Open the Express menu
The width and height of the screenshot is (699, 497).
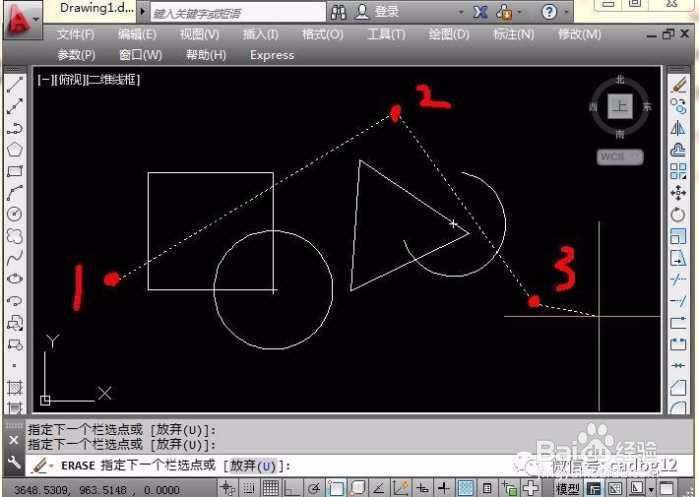pos(272,55)
